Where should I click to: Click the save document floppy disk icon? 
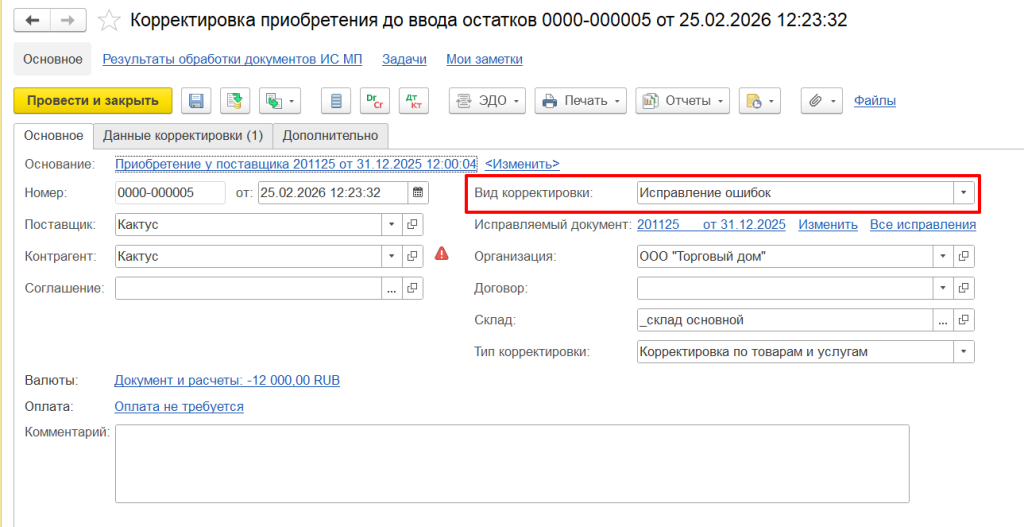(x=196, y=101)
